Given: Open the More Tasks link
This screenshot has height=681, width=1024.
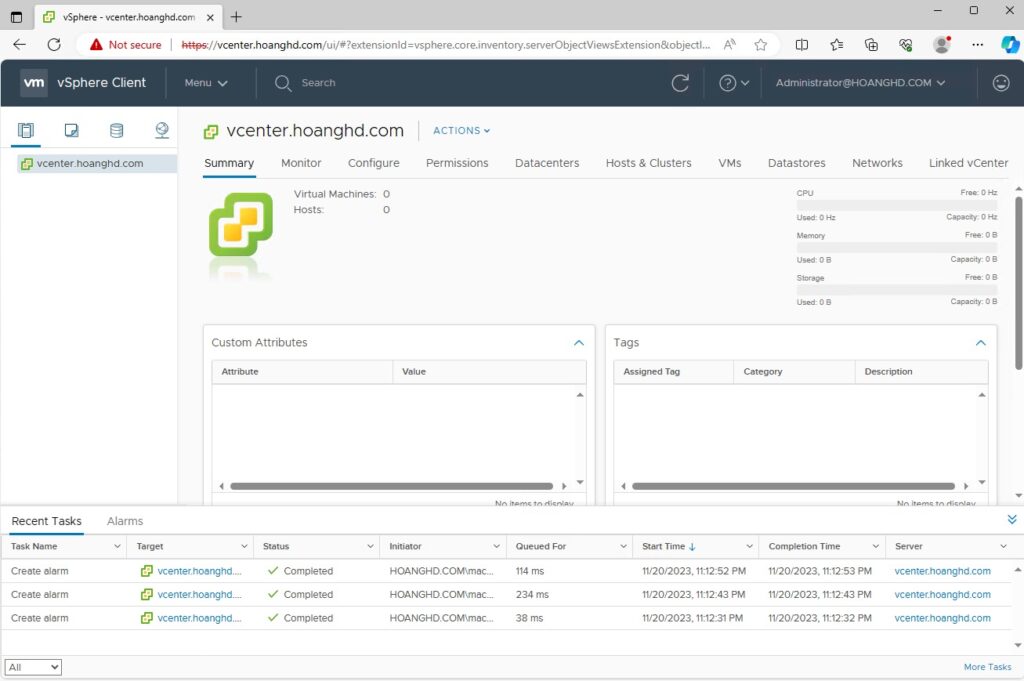Looking at the screenshot, I should point(987,667).
